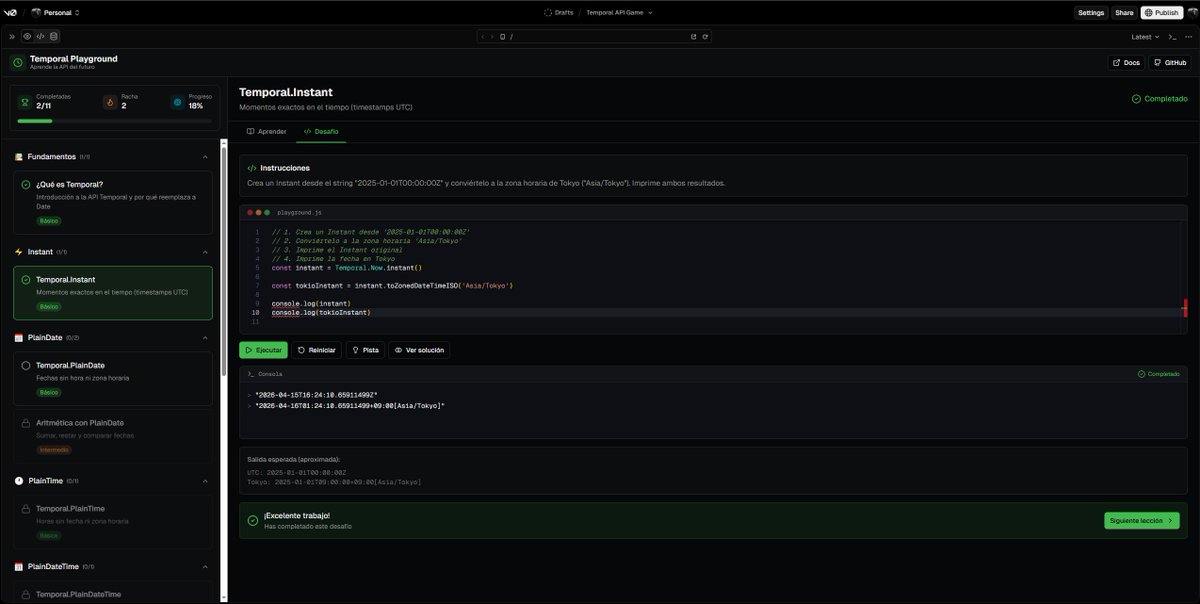The width and height of the screenshot is (1200, 604).
Task: Click the Progreso target icon
Action: pyautogui.click(x=177, y=101)
